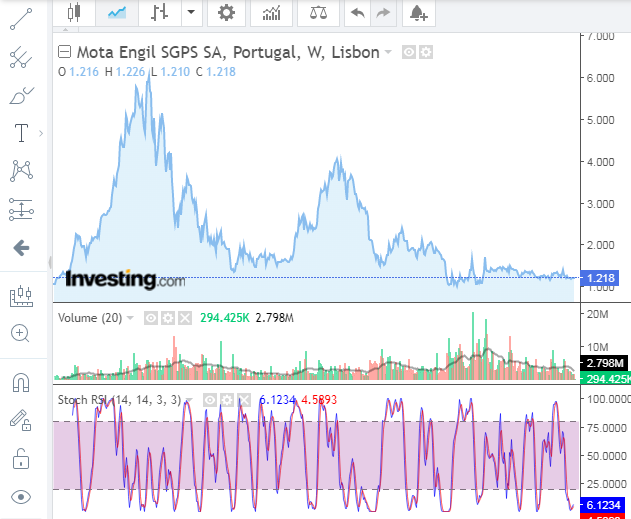Click the red 4.5893 Stoch RSI value
The image size is (631, 519).
click(x=319, y=400)
